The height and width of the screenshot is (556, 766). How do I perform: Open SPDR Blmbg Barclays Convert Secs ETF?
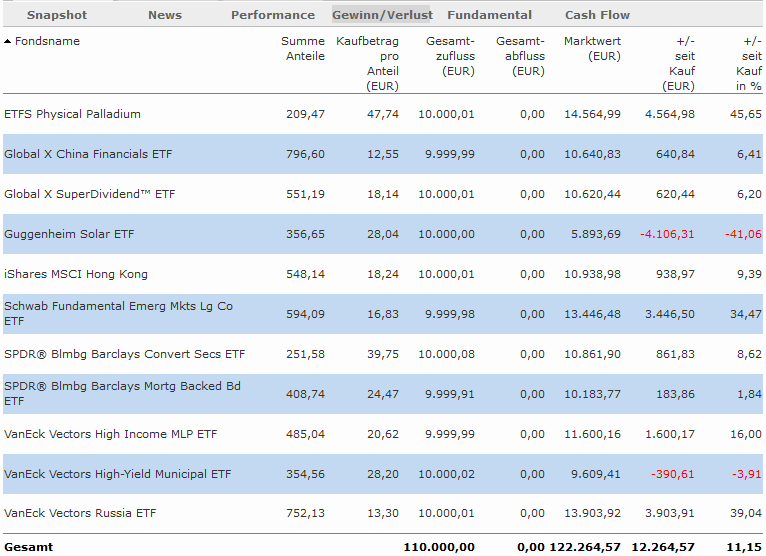coord(124,354)
